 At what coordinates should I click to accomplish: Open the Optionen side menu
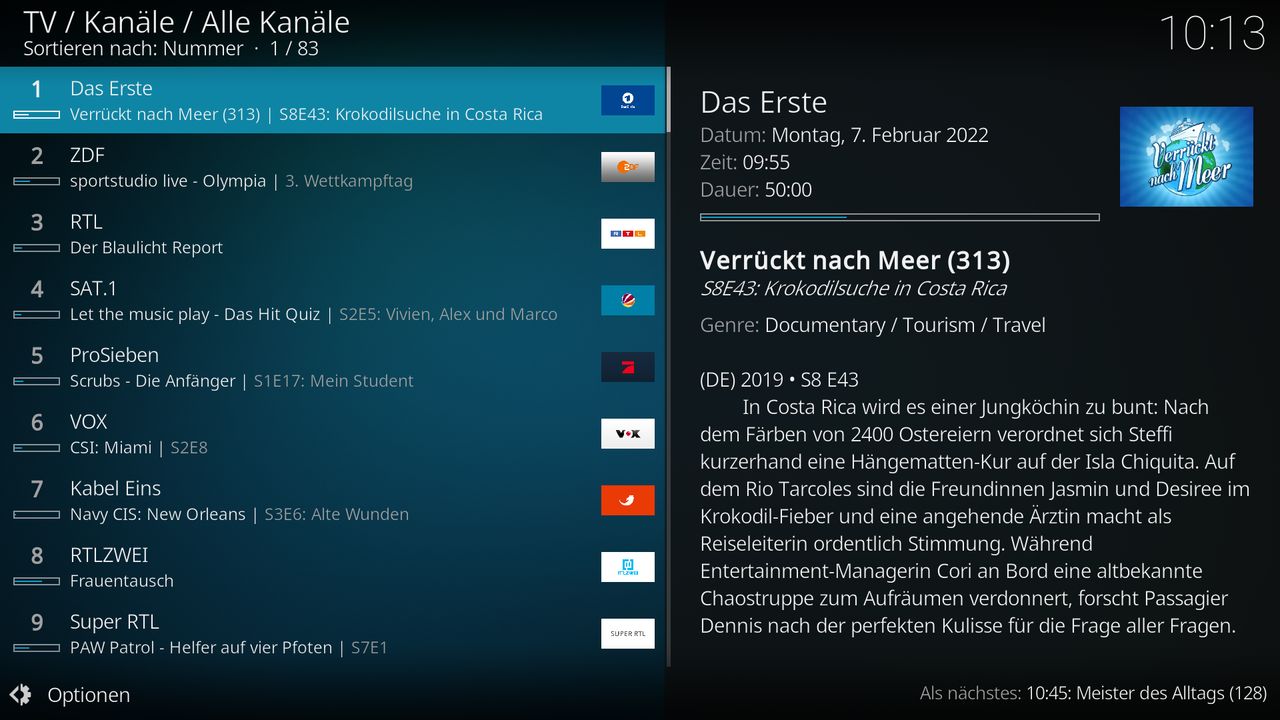tap(69, 694)
